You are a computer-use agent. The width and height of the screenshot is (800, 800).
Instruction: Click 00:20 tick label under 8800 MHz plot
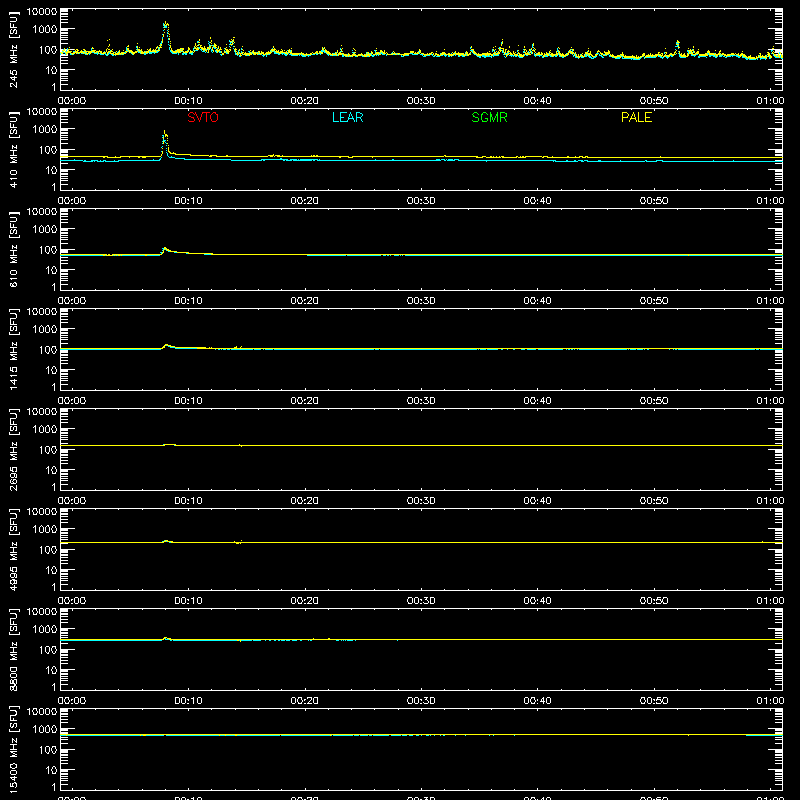coord(305,701)
